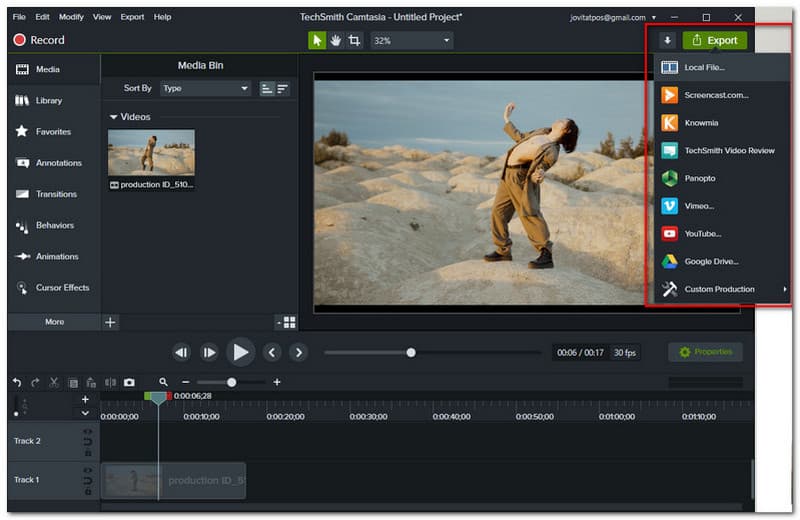Click the undo arrow icon
Screen dimensions: 800x520
(16, 382)
